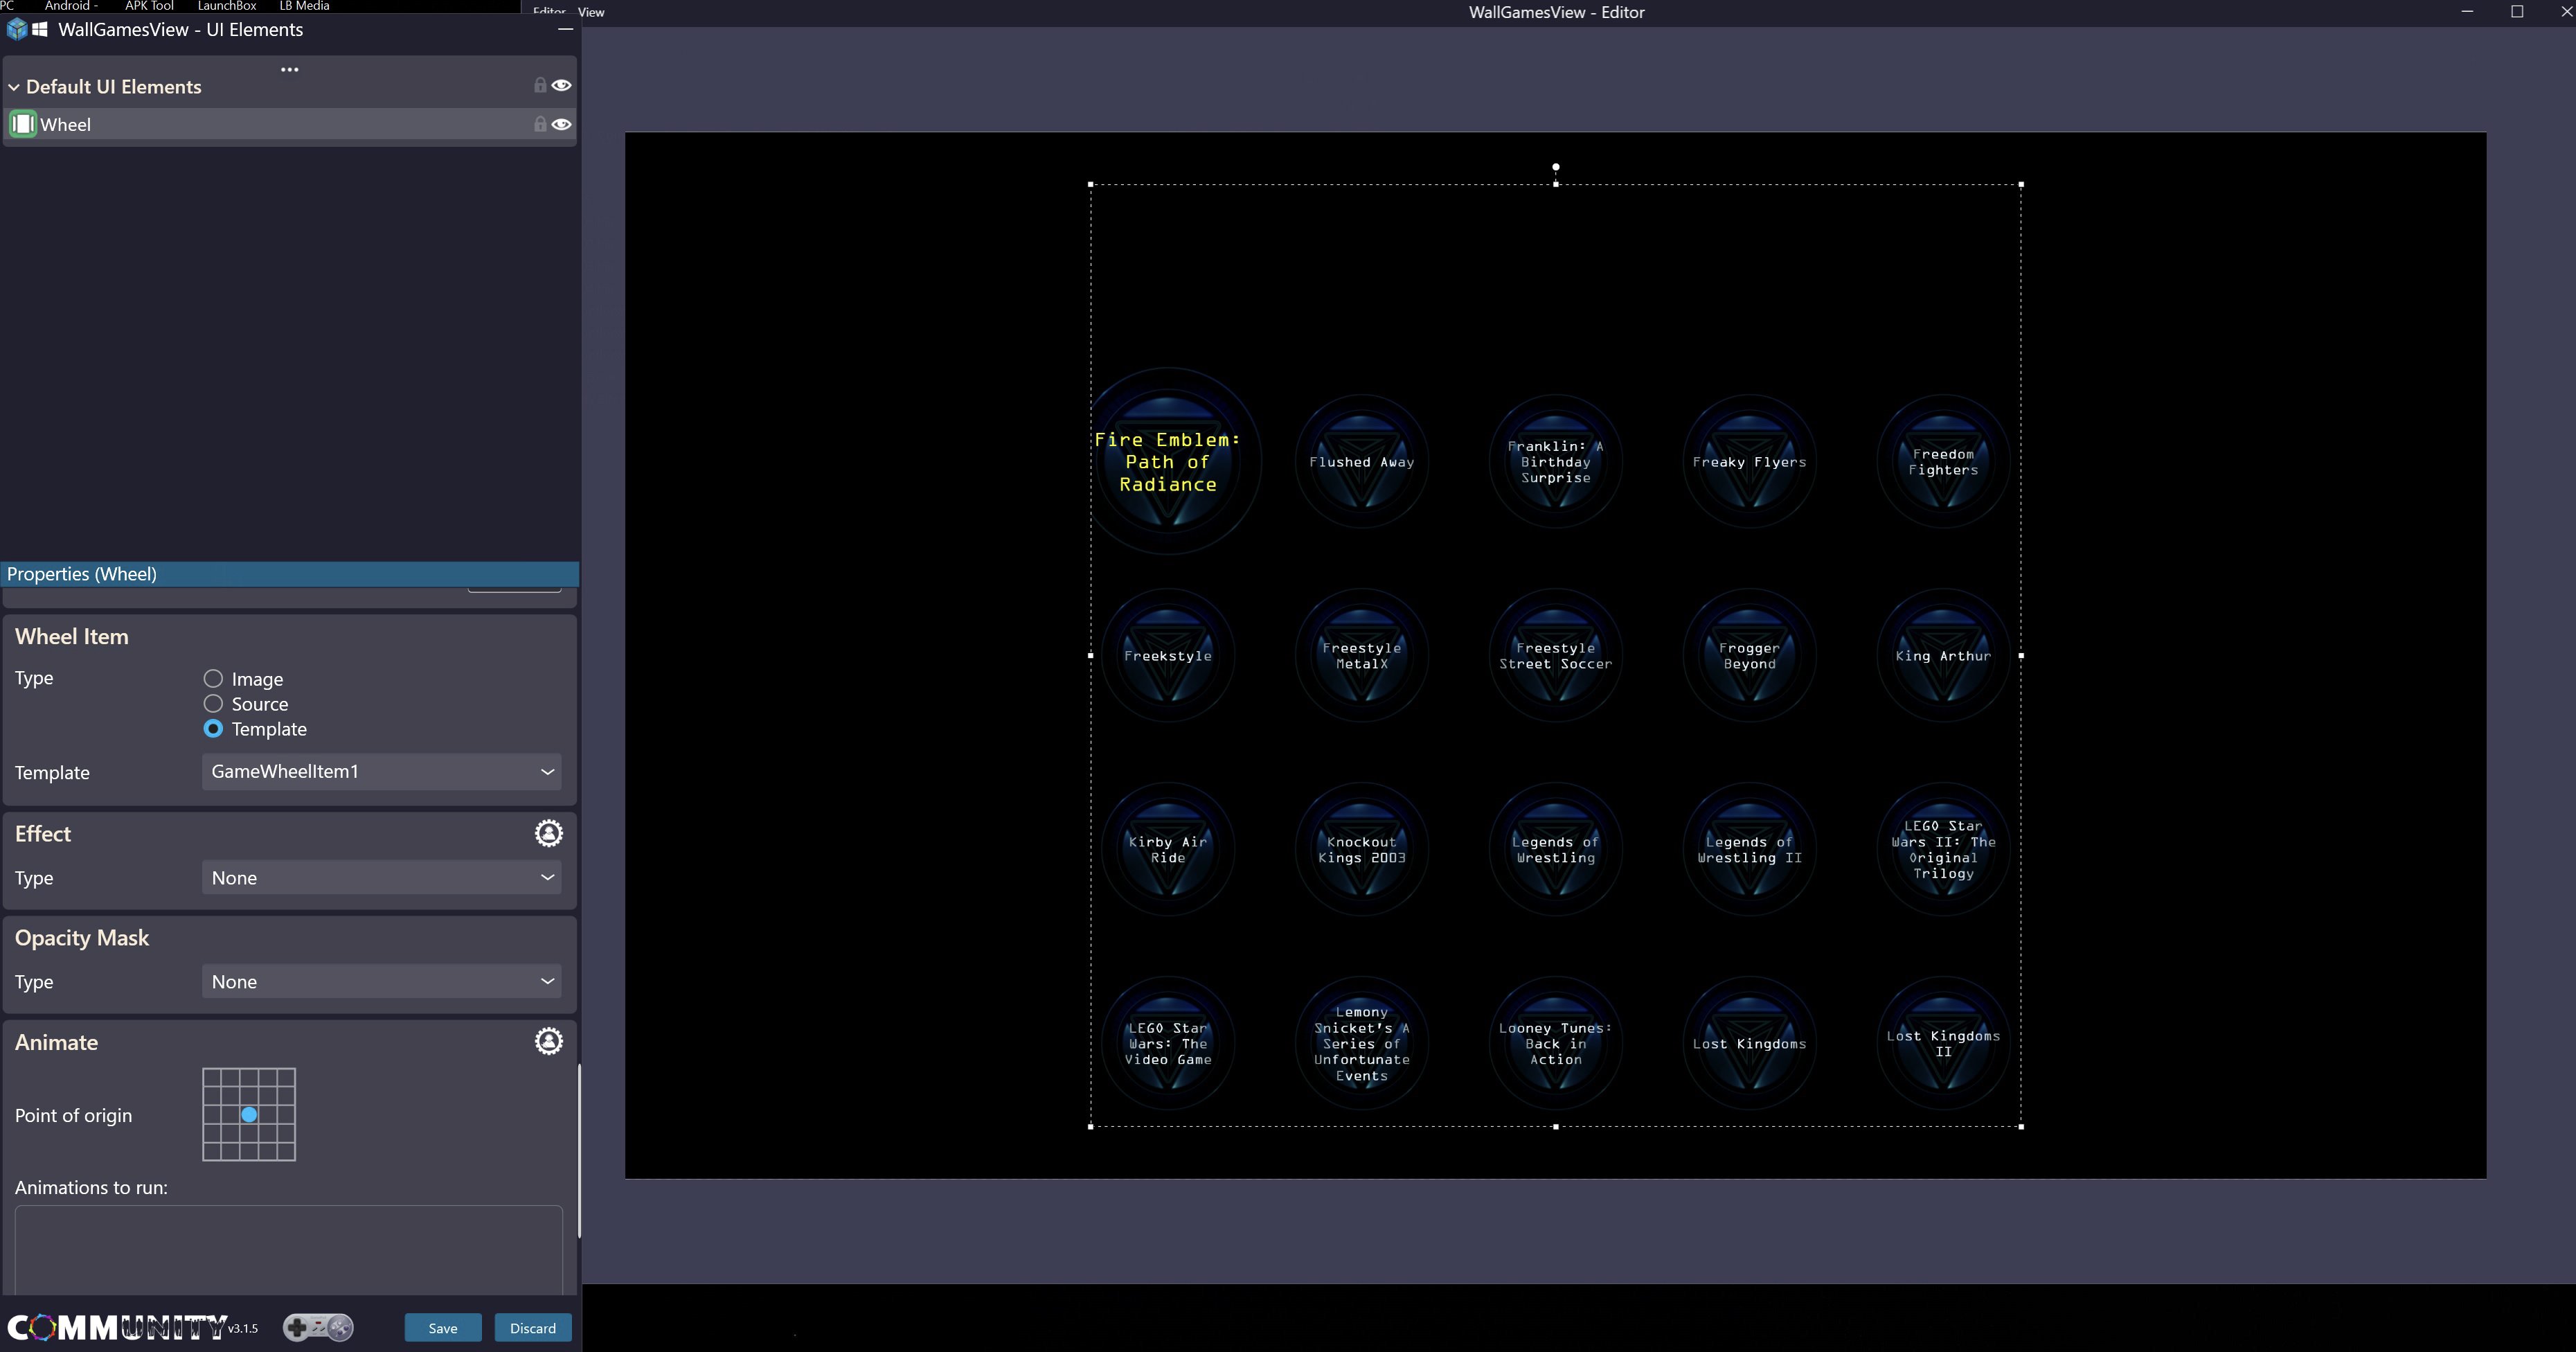Screen dimensions: 2576x1352
Task: Click the properties panel scrollbar
Action: point(579,1150)
